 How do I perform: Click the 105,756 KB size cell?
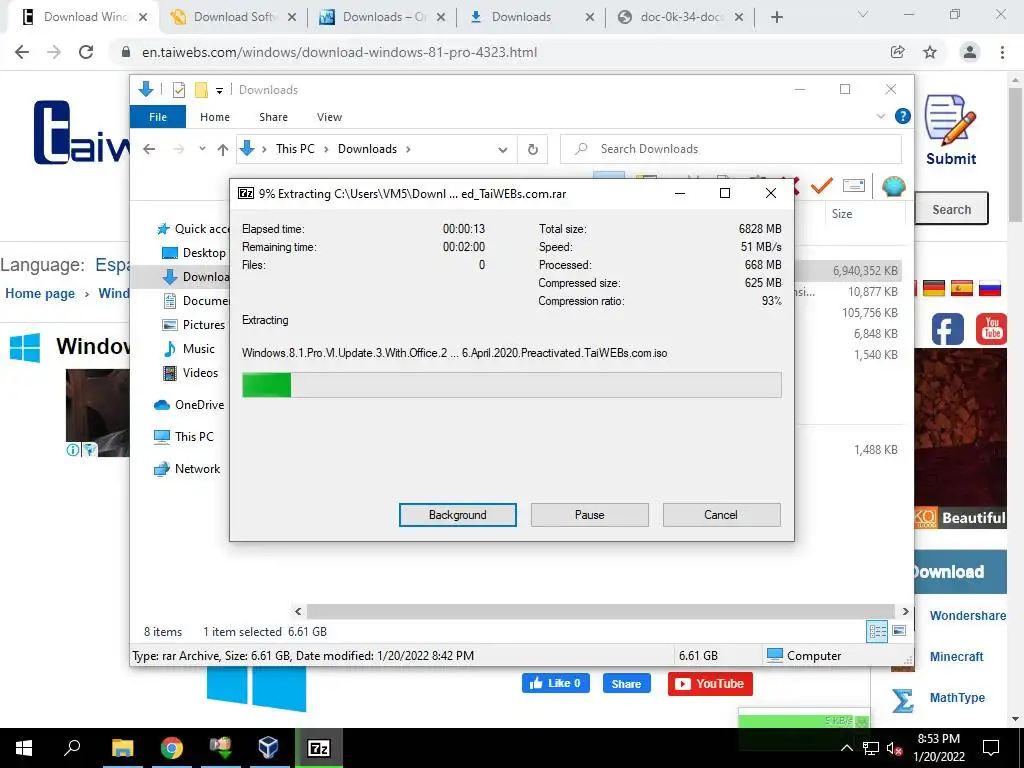click(x=869, y=313)
